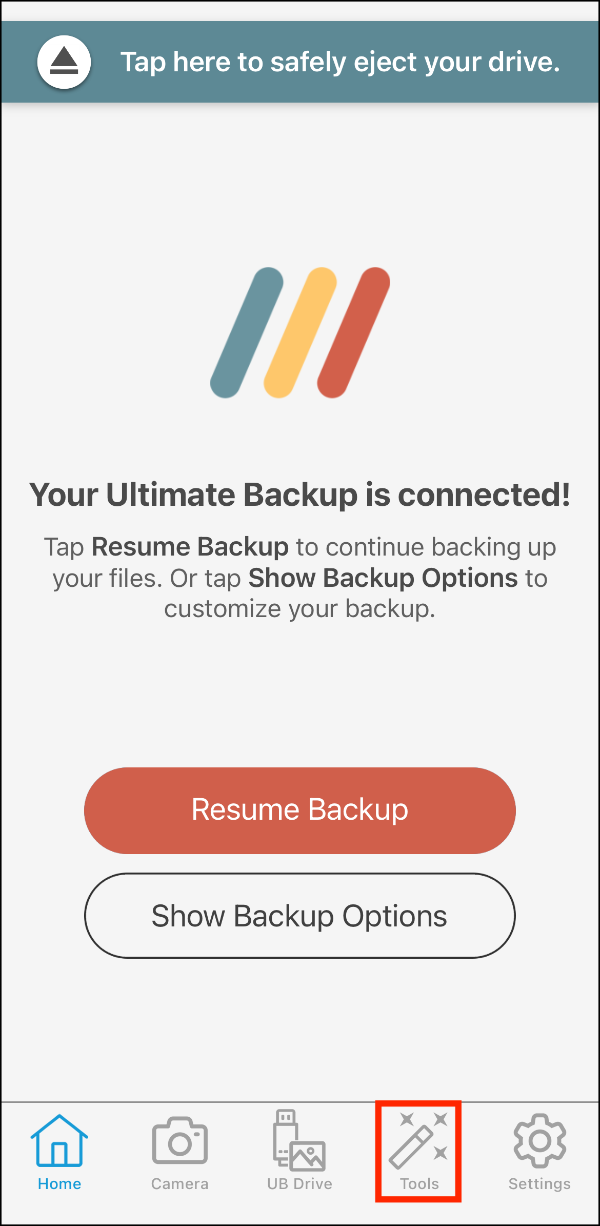Tap the eject drive icon
This screenshot has width=600, height=1226.
tap(64, 62)
